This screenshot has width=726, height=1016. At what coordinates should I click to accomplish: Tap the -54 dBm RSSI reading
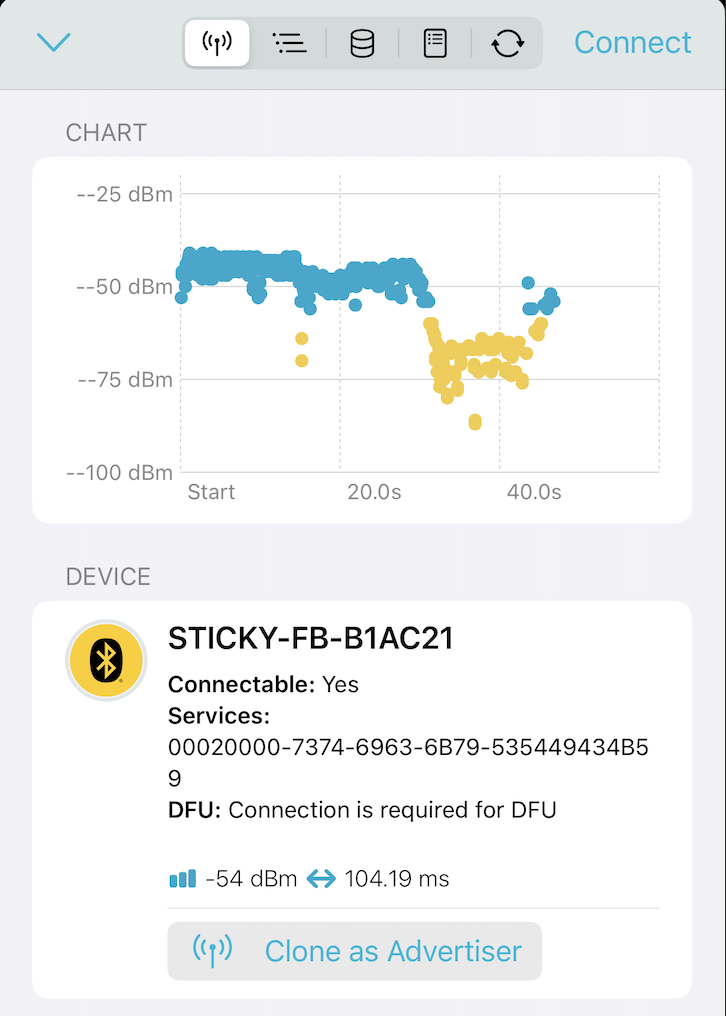pyautogui.click(x=251, y=879)
